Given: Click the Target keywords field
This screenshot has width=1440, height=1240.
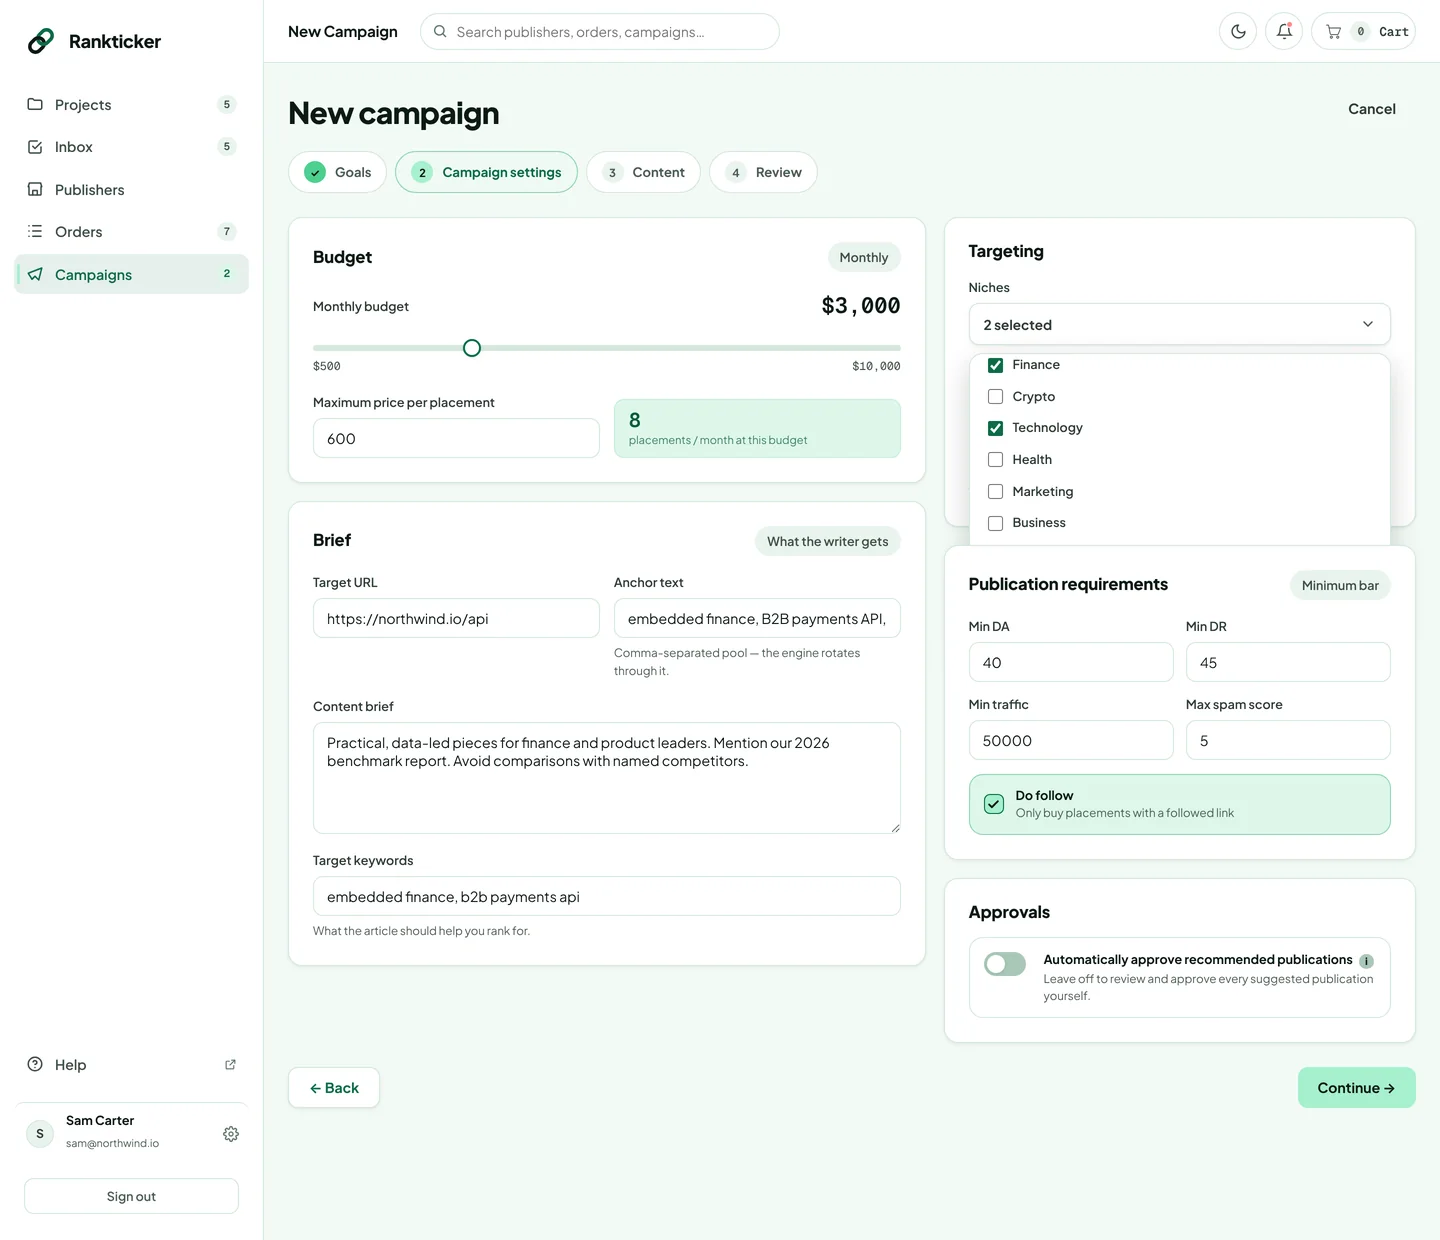Looking at the screenshot, I should tap(606, 896).
